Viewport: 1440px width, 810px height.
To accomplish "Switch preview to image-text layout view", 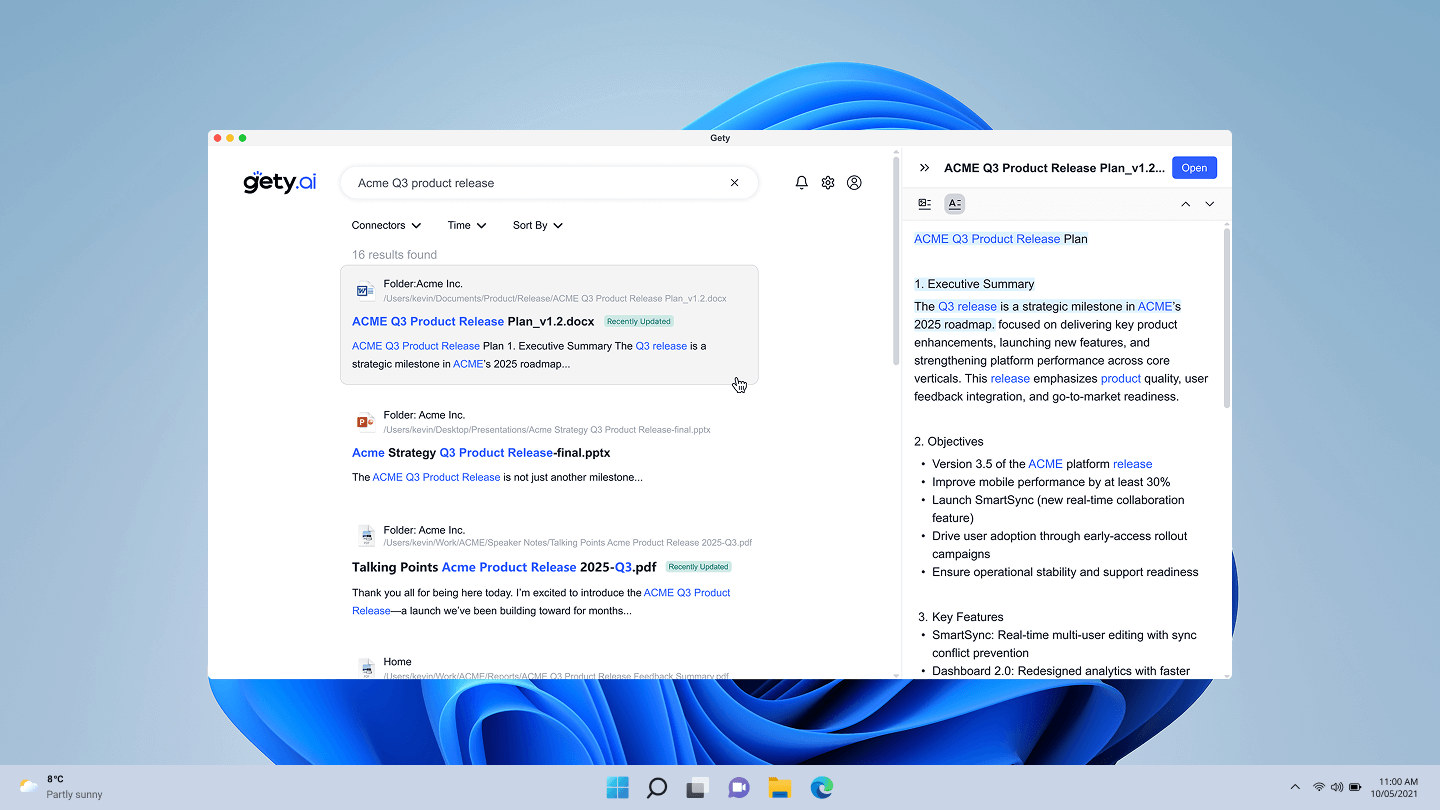I will coord(925,204).
